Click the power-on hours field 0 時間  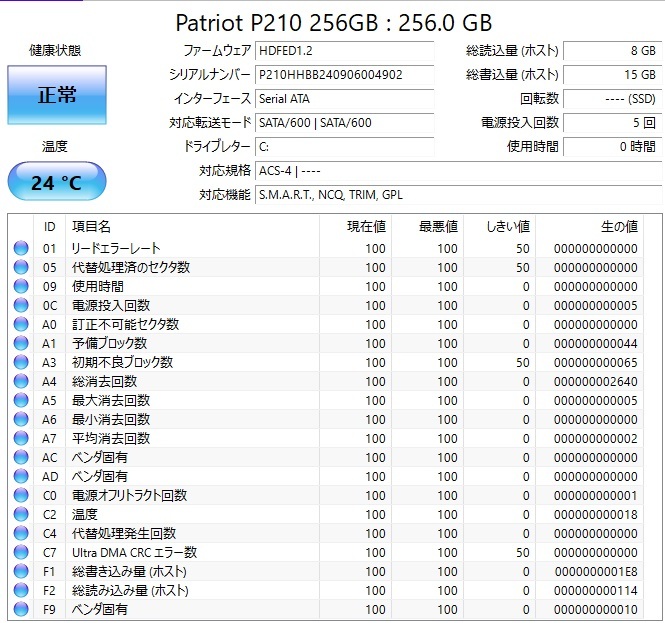coord(612,147)
